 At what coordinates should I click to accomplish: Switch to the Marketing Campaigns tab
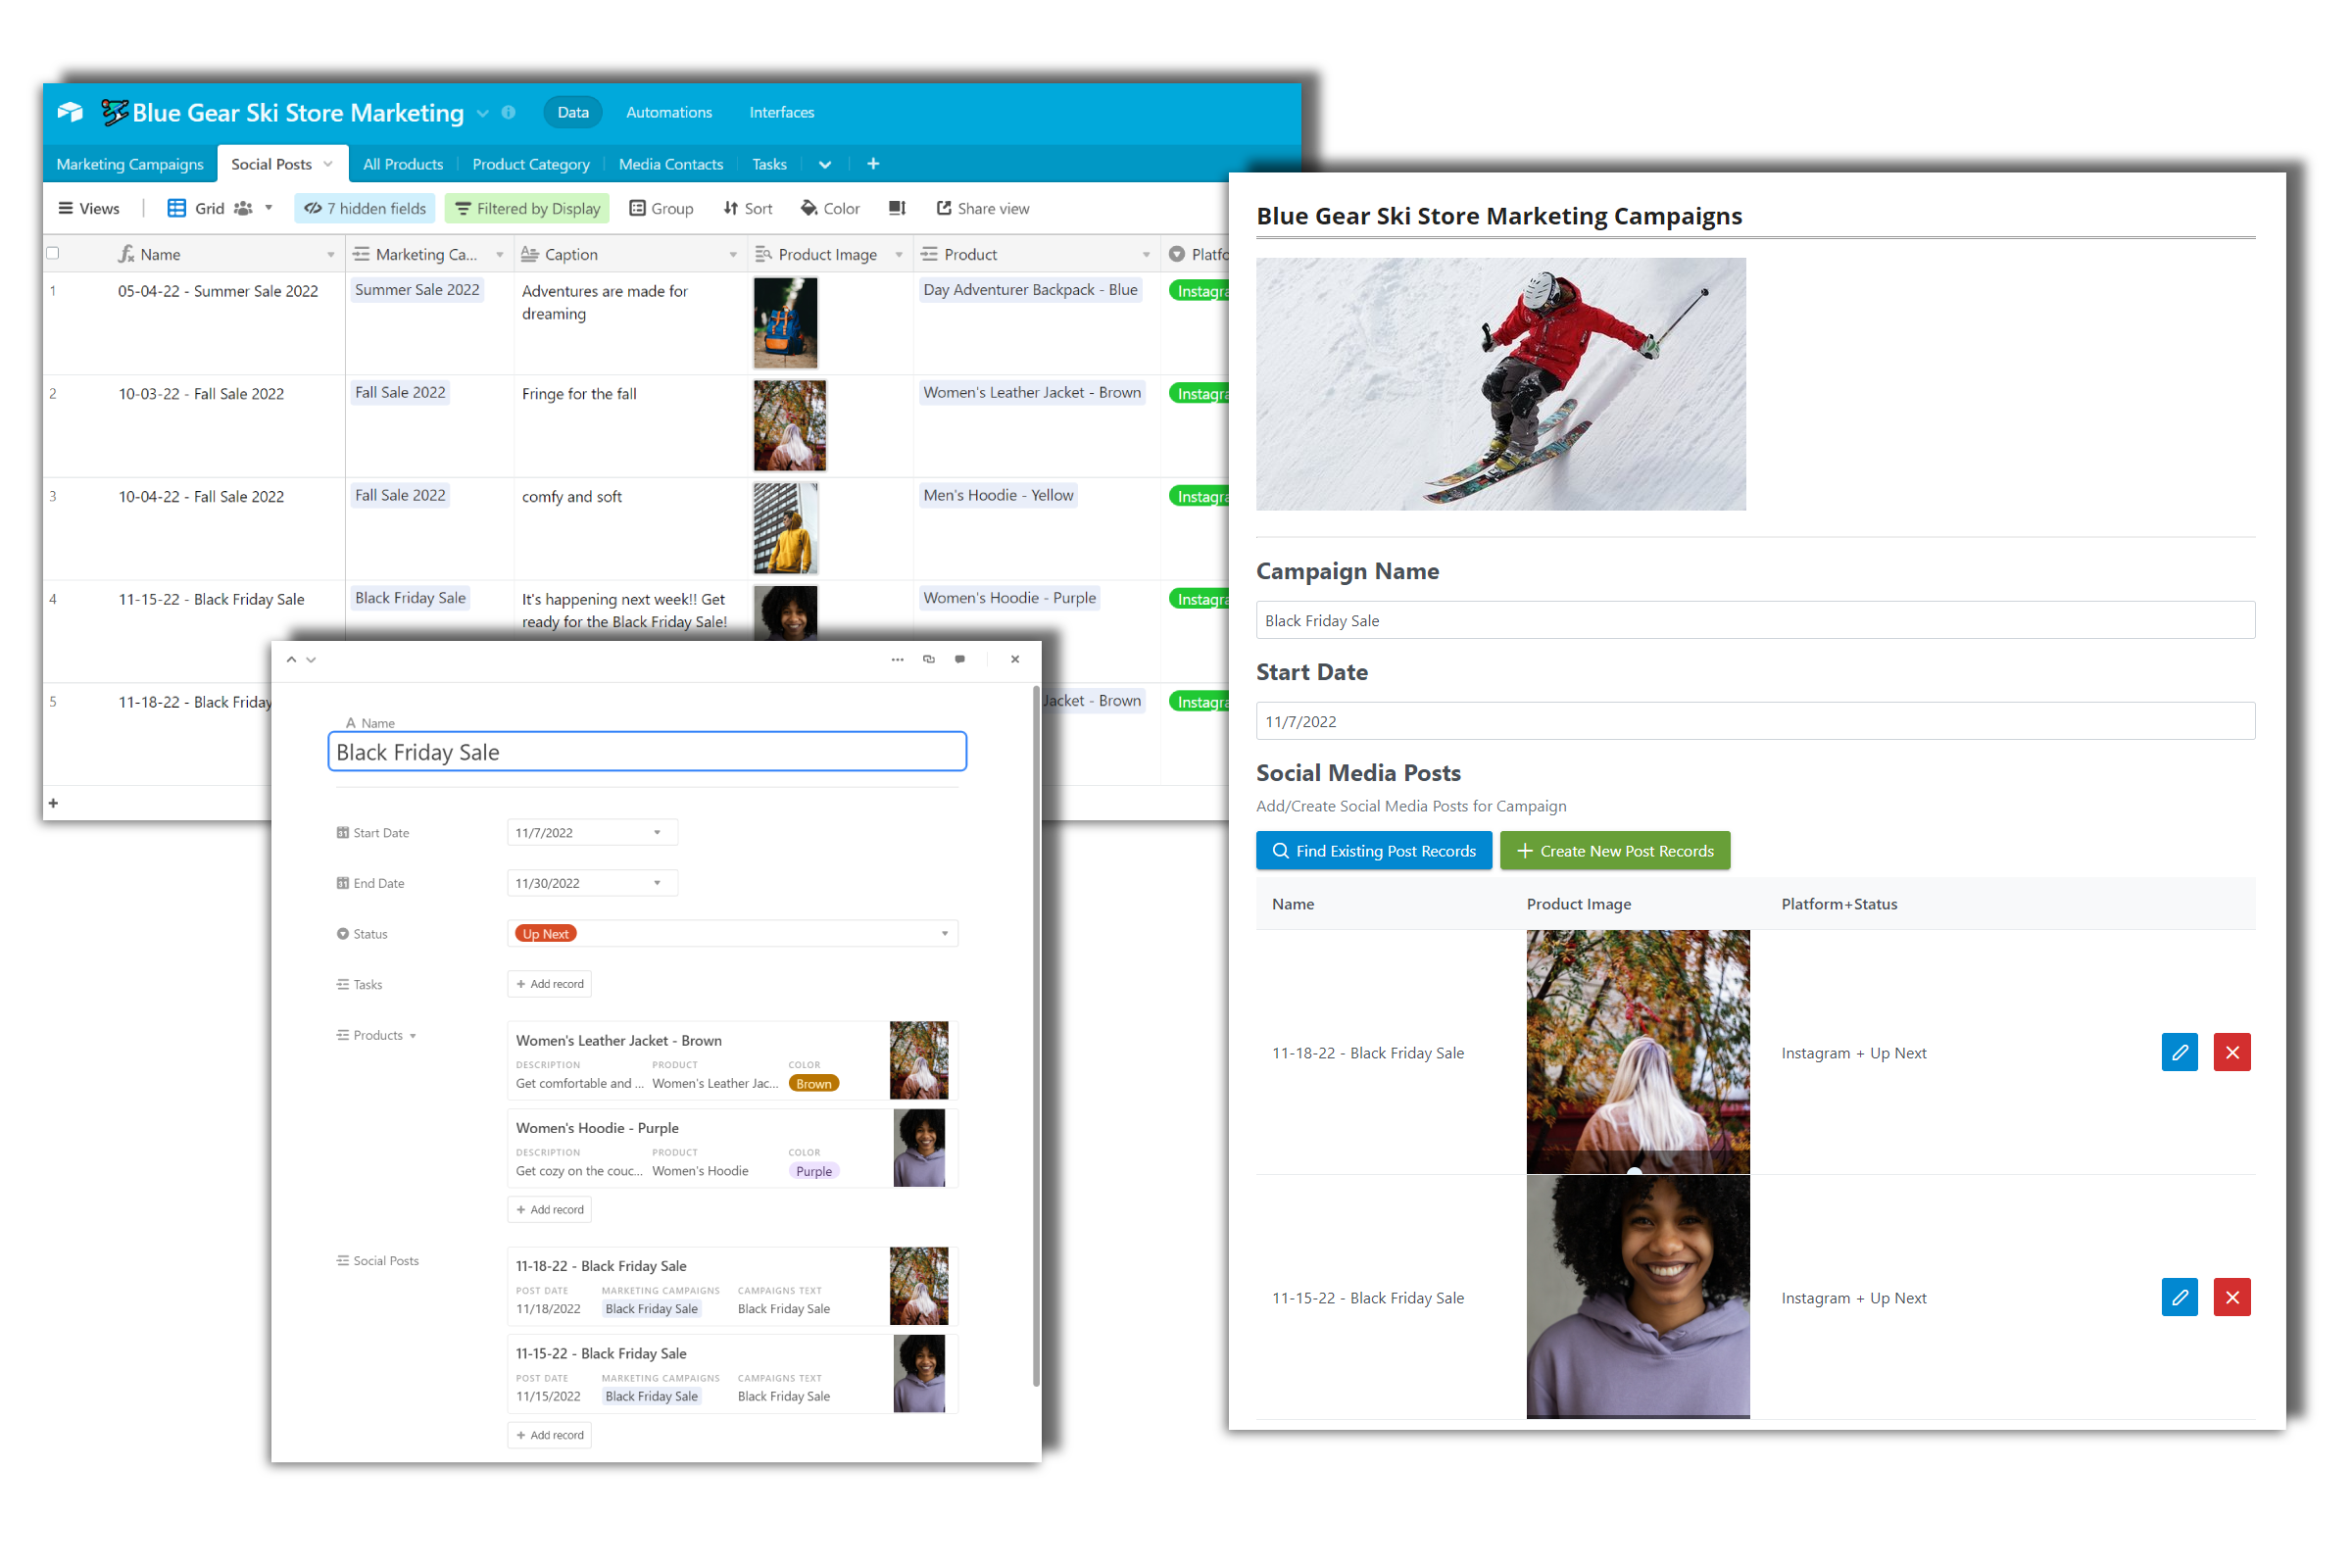(x=131, y=165)
